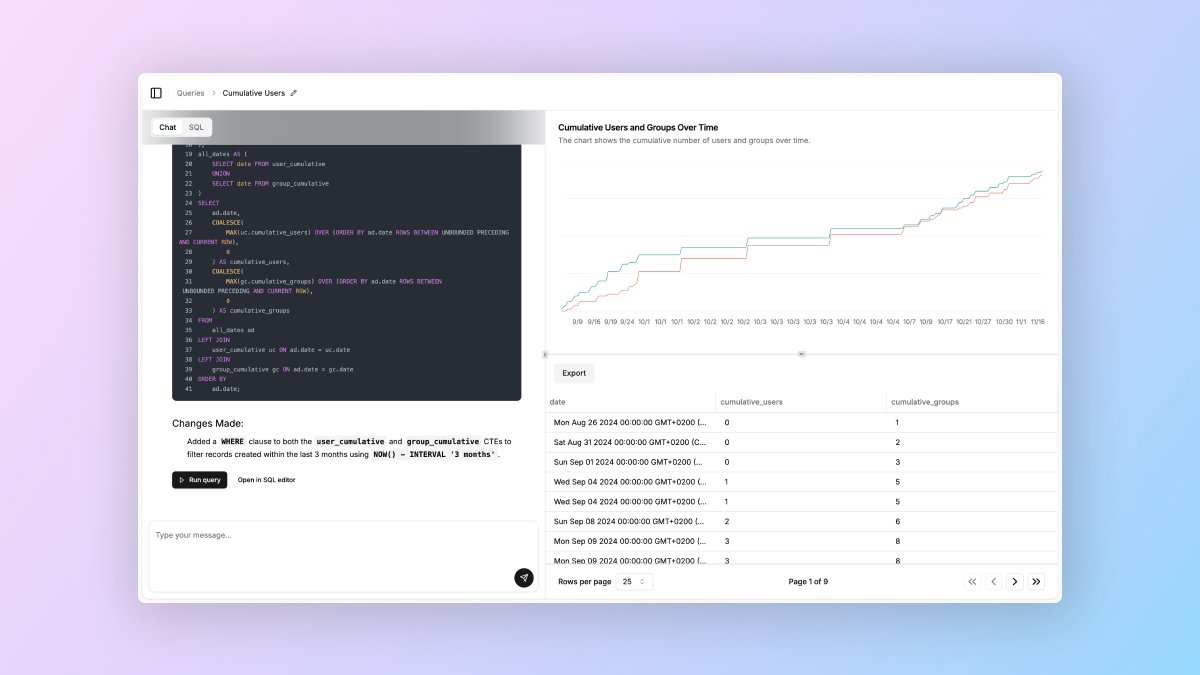Jump to the last results page
Screen dimensions: 1200x675
(x=1036, y=581)
